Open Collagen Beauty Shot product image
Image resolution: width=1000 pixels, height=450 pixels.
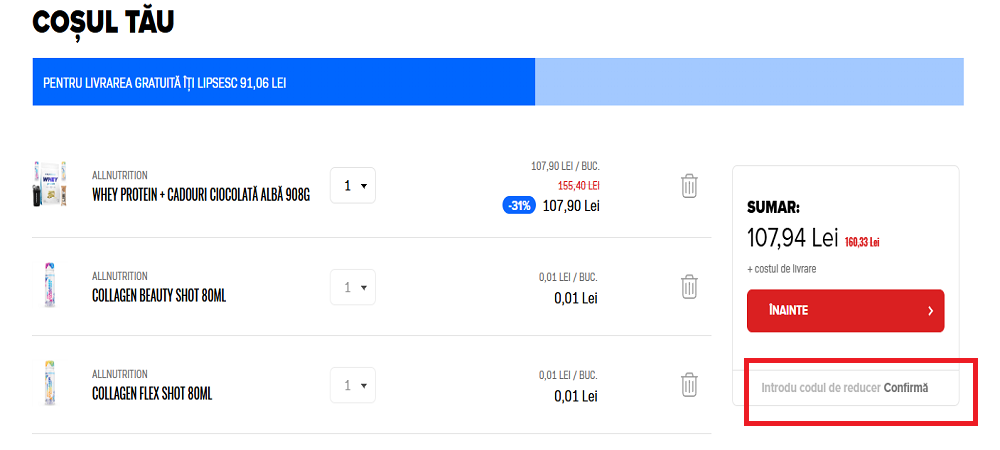click(x=49, y=286)
